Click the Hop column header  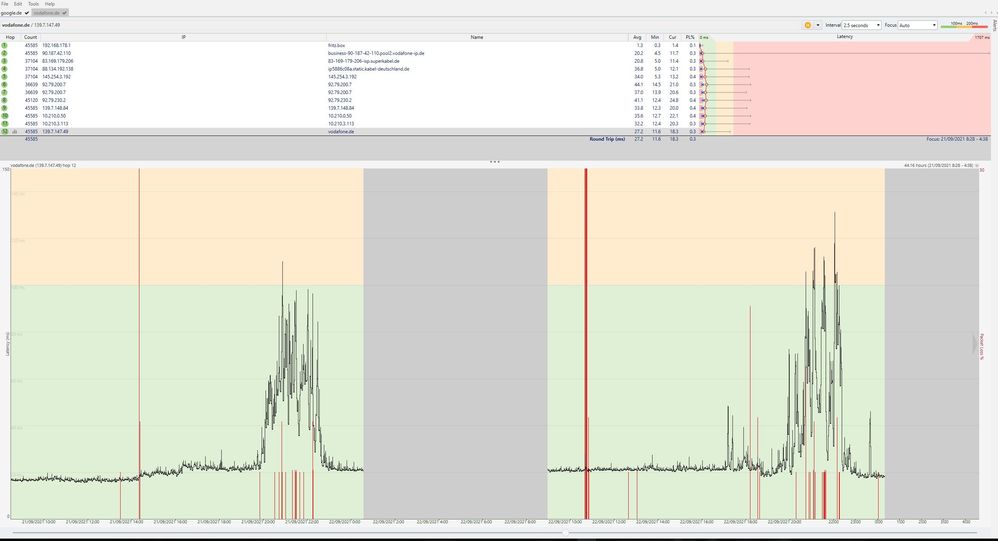[x=10, y=38]
